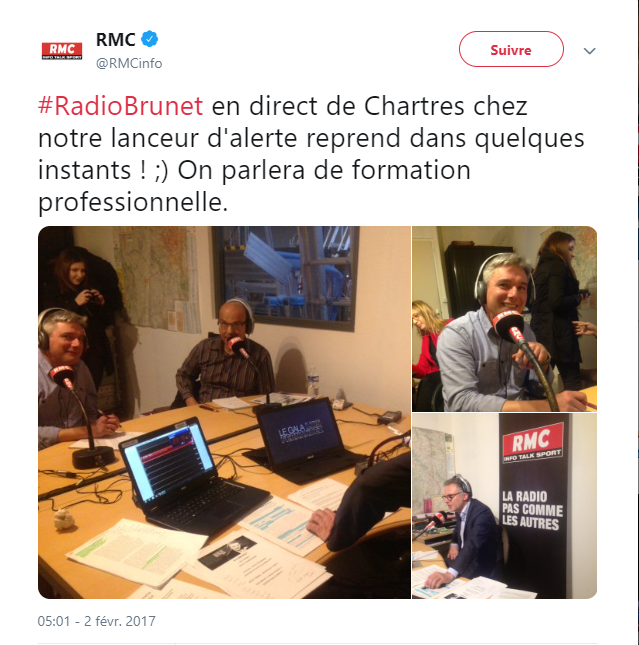Viewport: 639px width, 645px height.
Task: Click the tweet text about formation professionnelle
Action: click(x=311, y=154)
